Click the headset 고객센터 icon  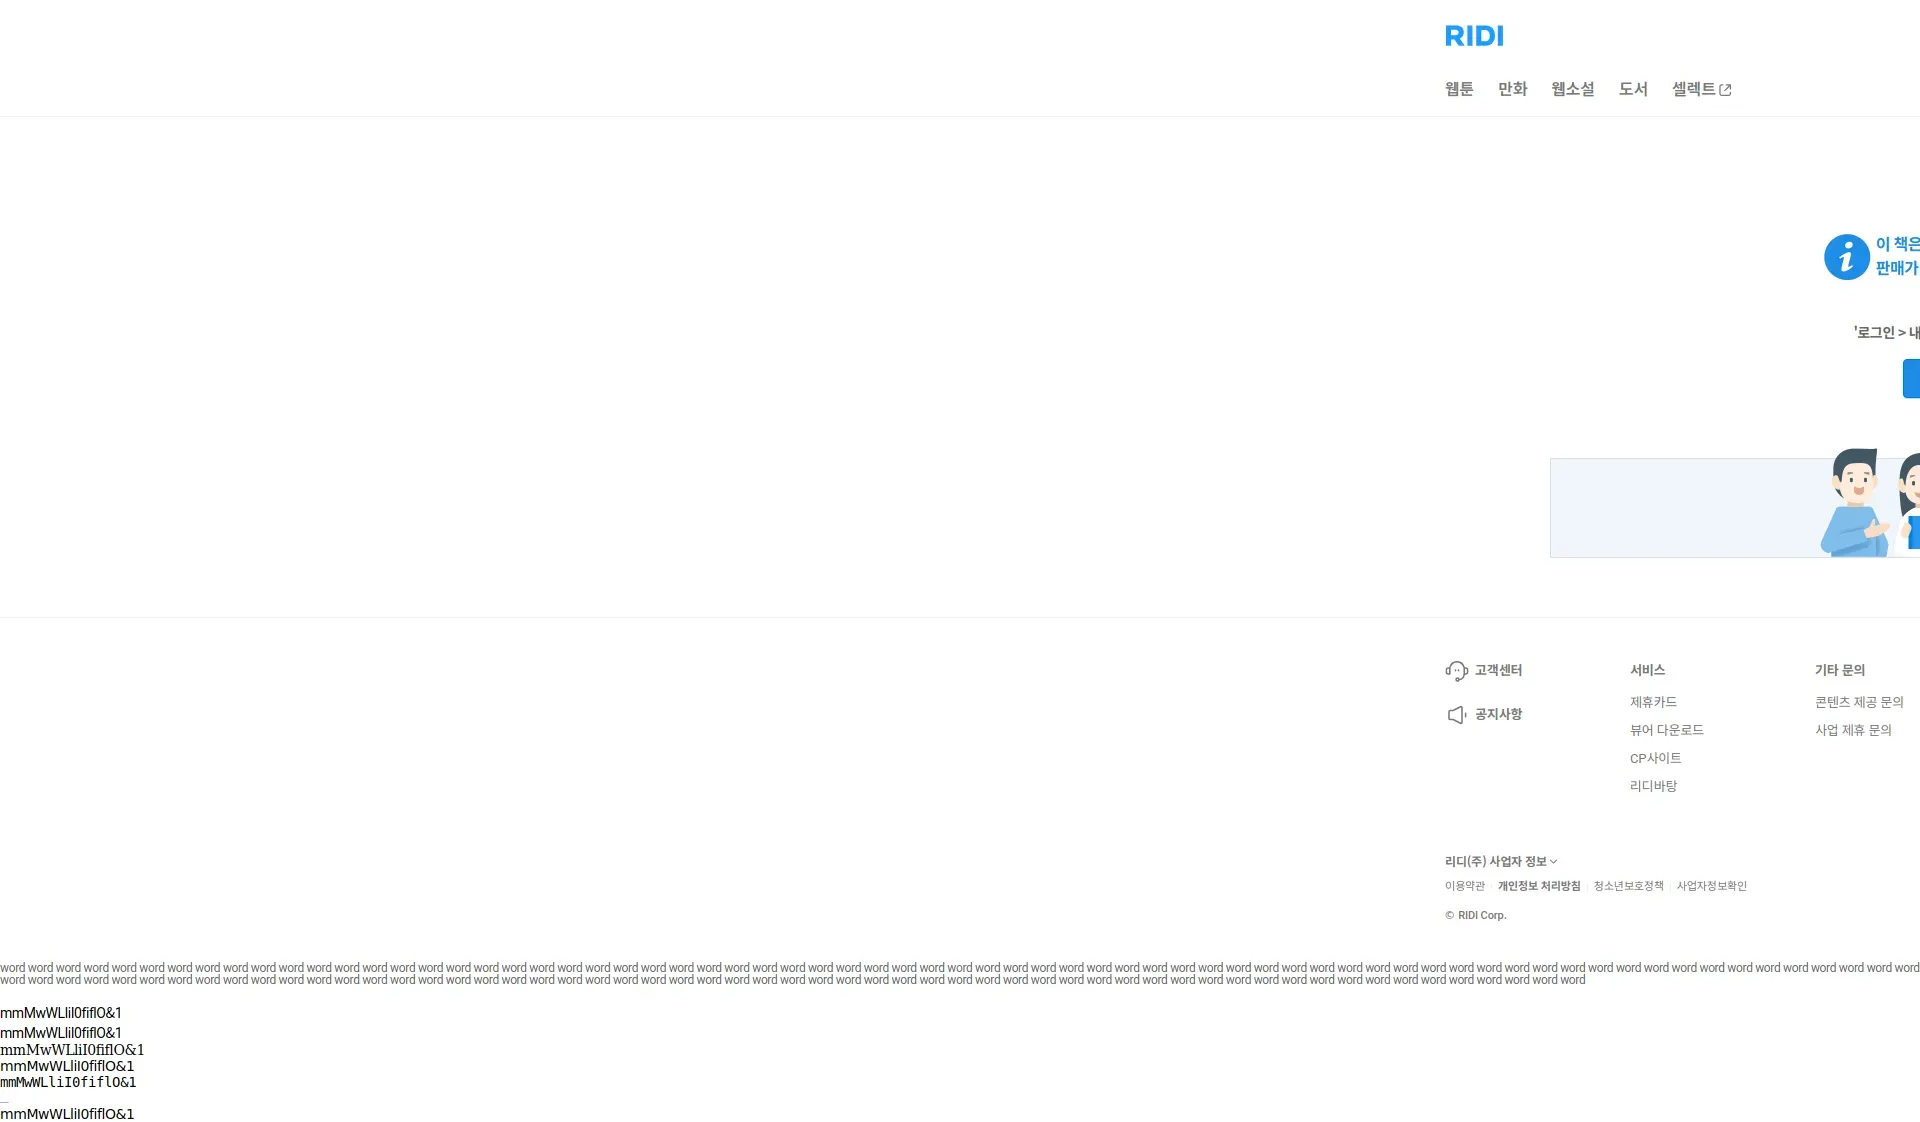[x=1456, y=671]
